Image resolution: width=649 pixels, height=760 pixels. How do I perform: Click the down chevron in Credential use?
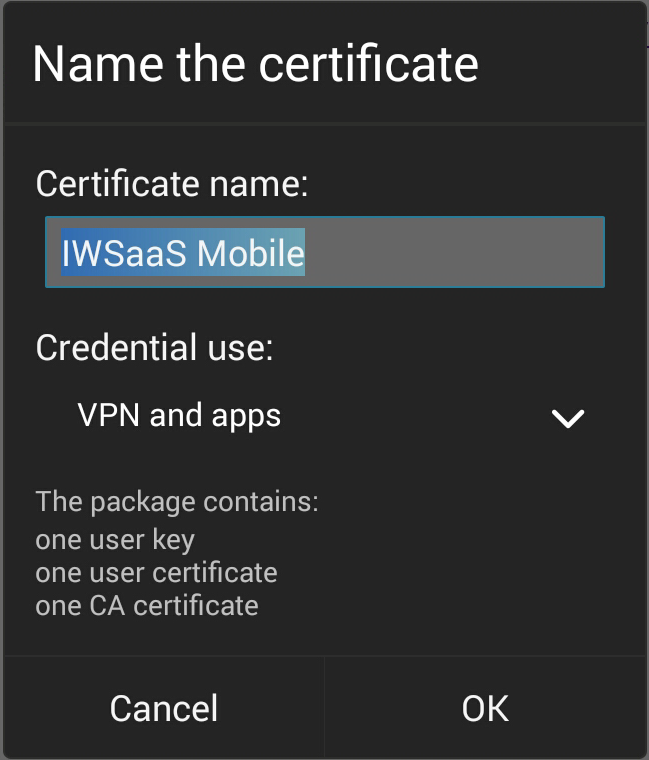567,419
